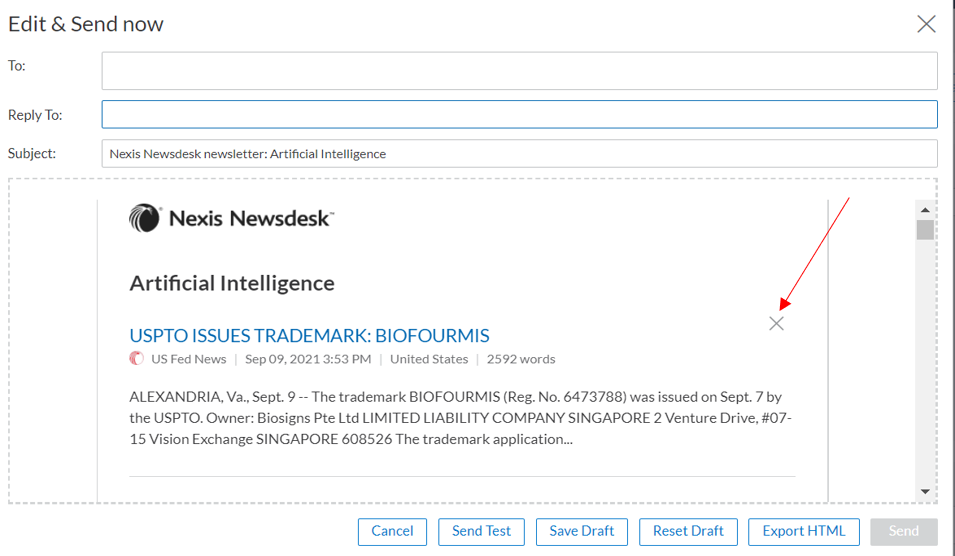Remove the BIOFOURMIS article with its X icon
This screenshot has height=556, width=955.
tap(776, 323)
